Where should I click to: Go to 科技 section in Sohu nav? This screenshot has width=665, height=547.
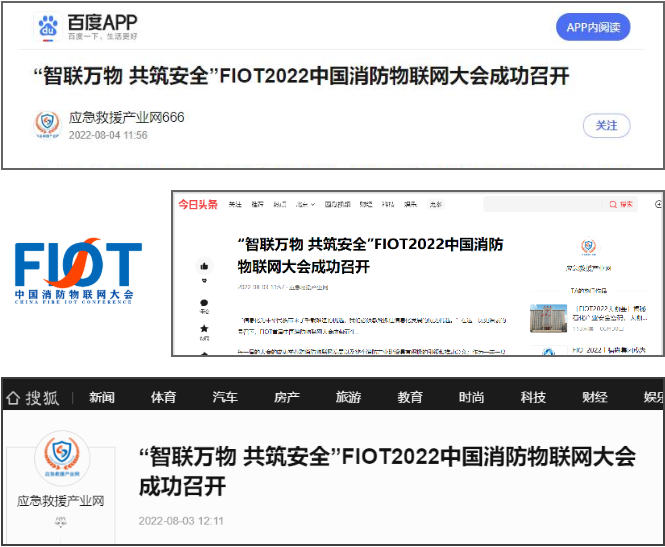tap(533, 397)
